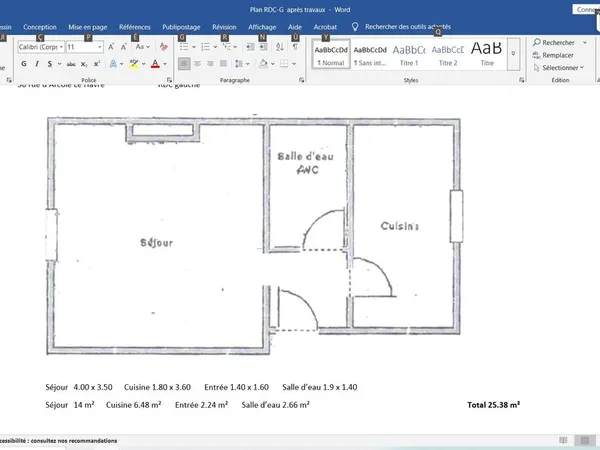Viewport: 600px width, 450px height.
Task: Open the Mise en page tab
Action: pos(88,27)
